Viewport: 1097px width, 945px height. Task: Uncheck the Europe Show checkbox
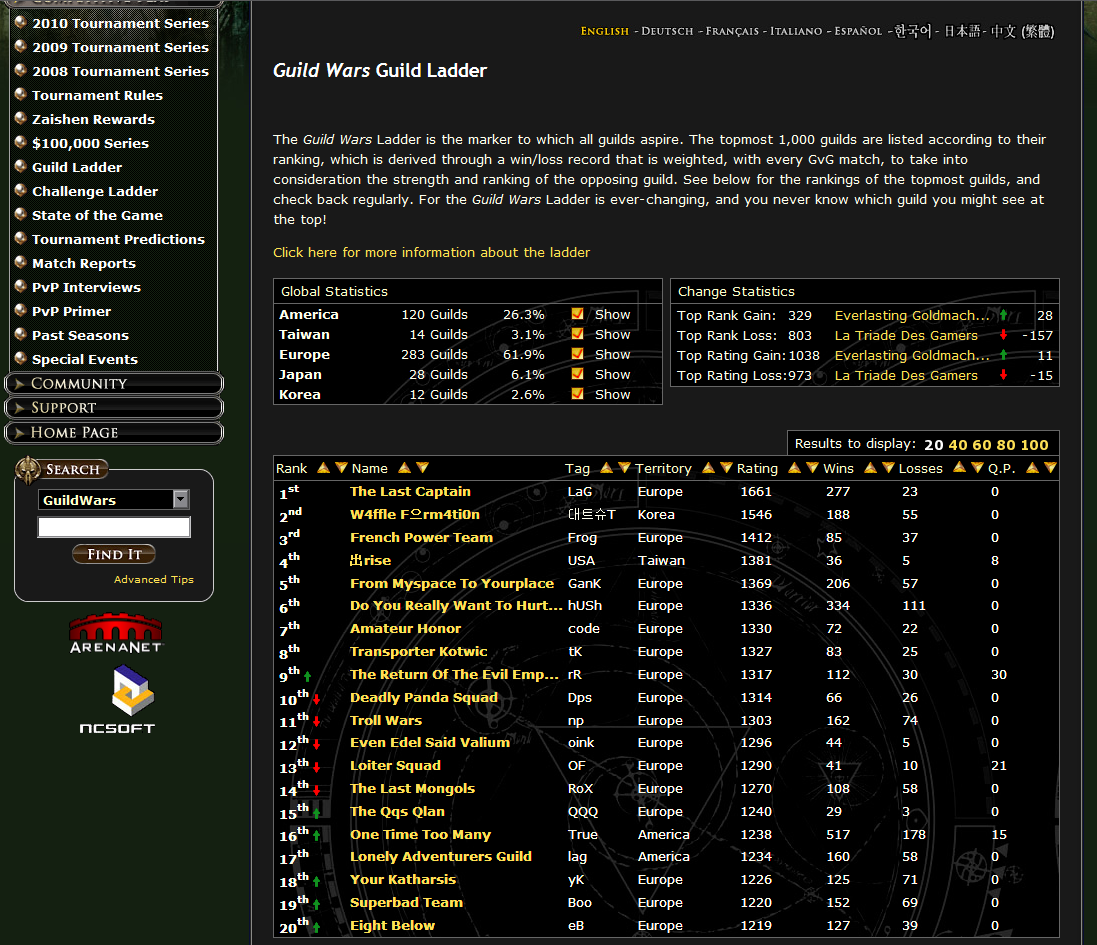(577, 354)
